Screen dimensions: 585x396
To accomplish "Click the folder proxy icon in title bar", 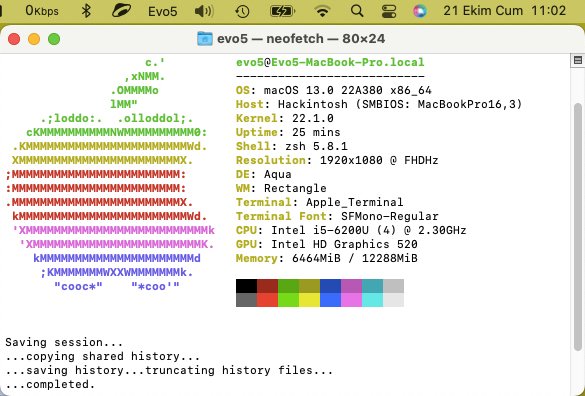I will [x=205, y=38].
